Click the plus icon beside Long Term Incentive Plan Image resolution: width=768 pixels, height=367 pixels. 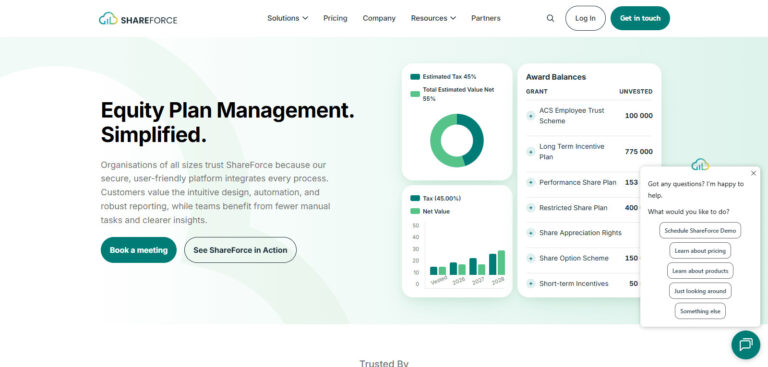(530, 151)
